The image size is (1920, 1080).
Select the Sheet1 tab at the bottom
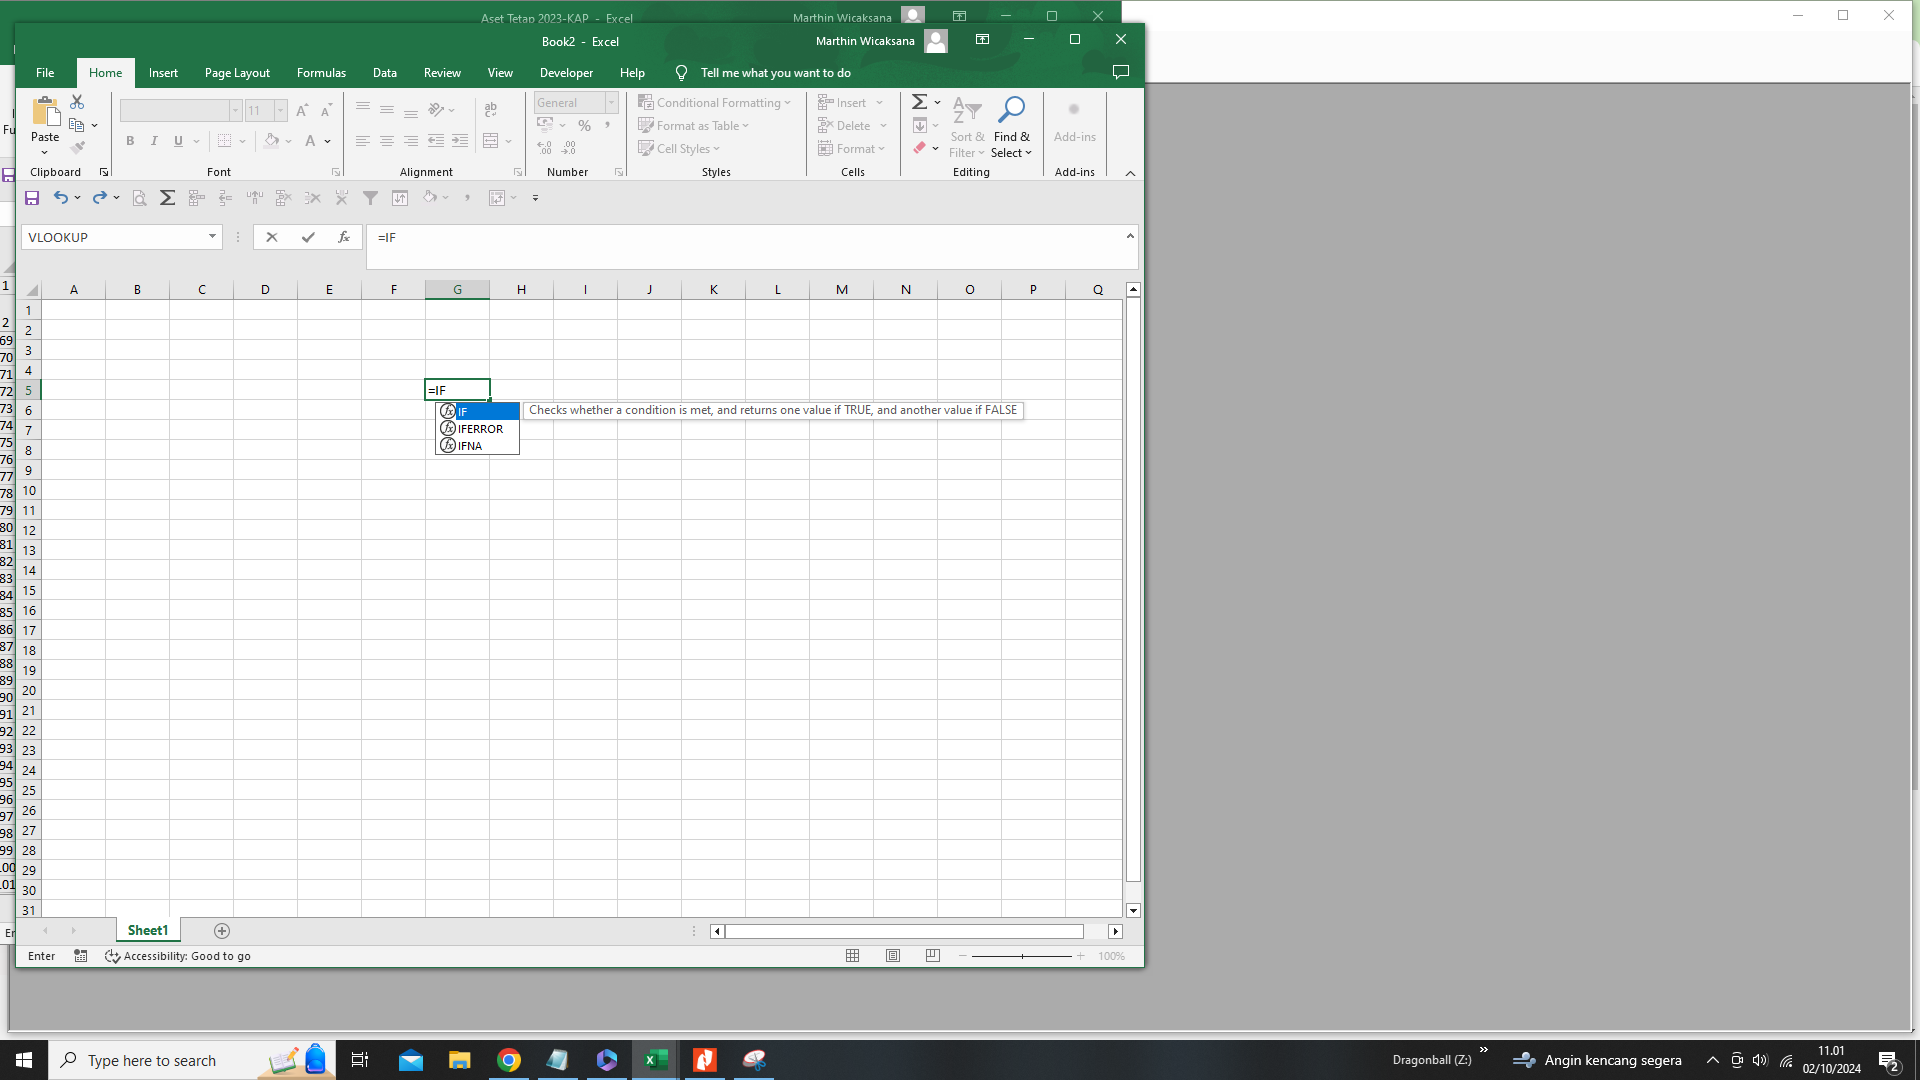click(147, 930)
